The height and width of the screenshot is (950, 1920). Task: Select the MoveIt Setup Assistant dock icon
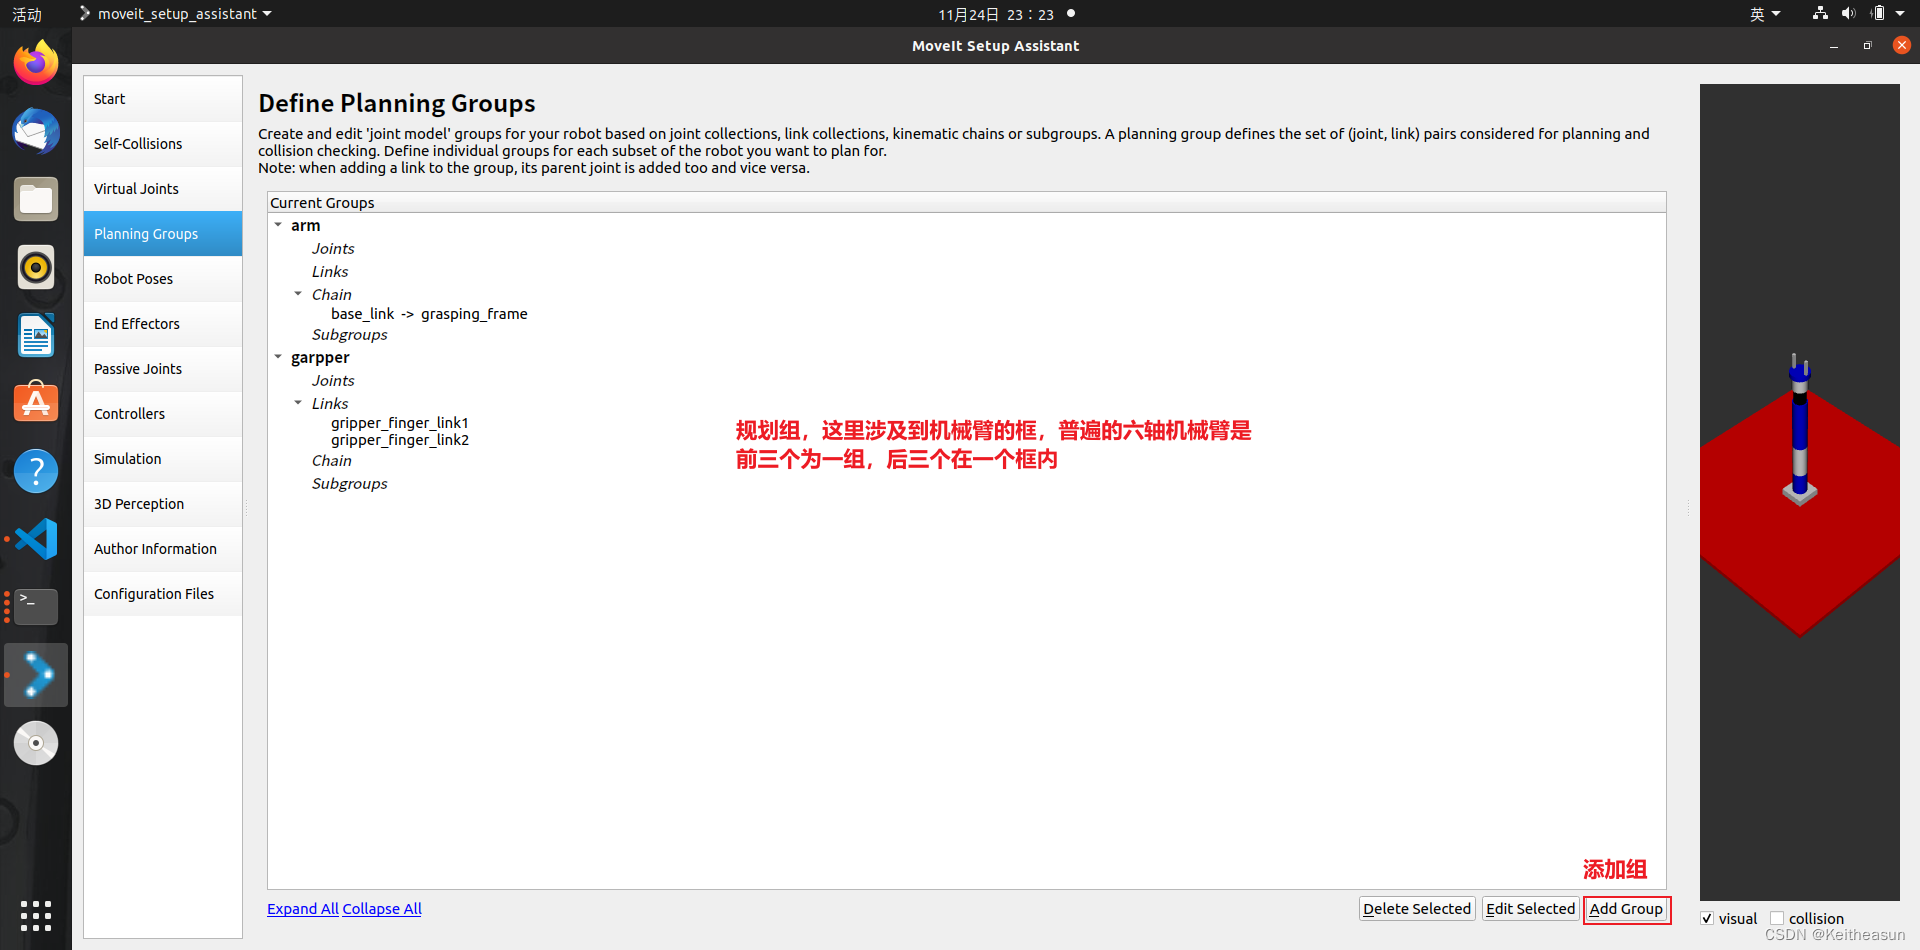(36, 675)
